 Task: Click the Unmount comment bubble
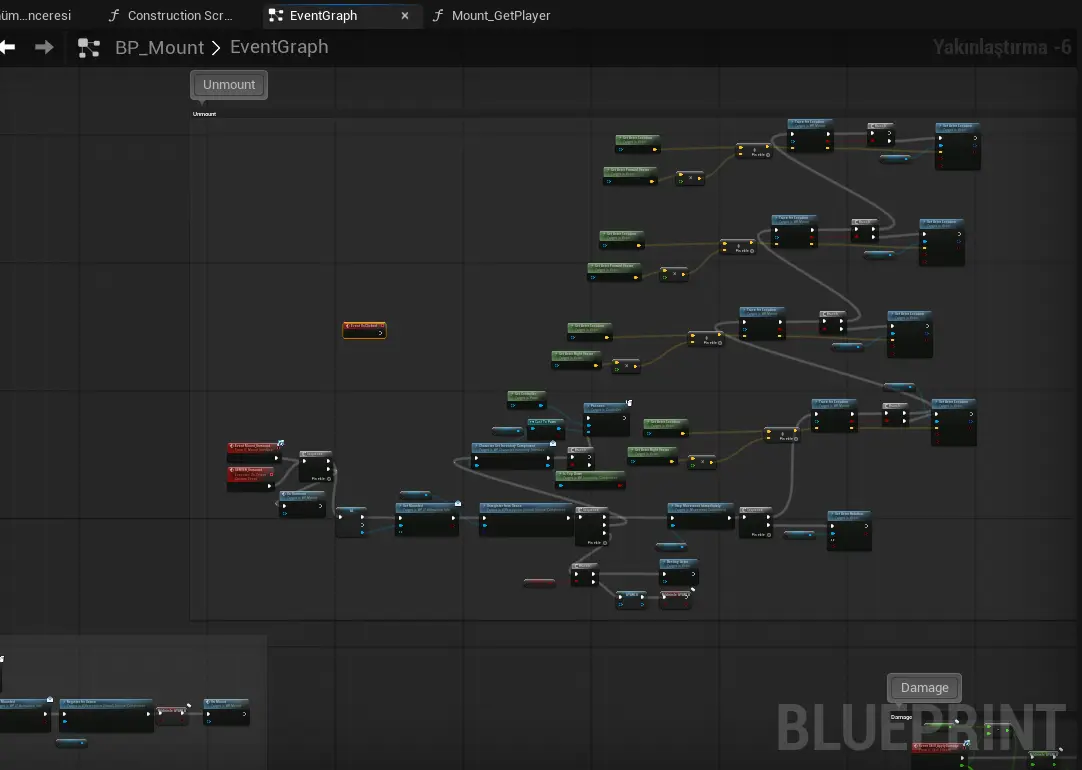[229, 85]
